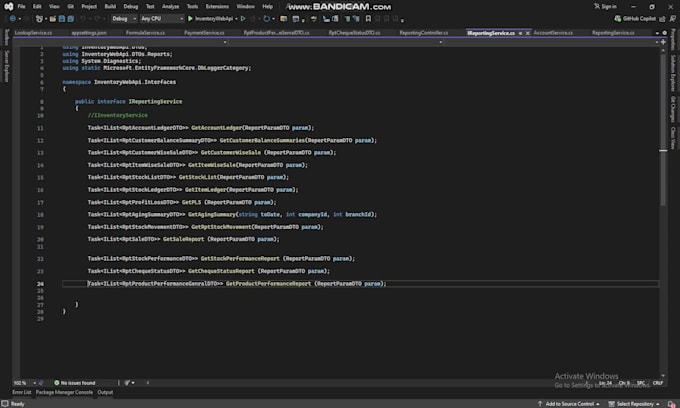The width and height of the screenshot is (680, 408).
Task: Expand the InventoryWebApi start target dropdown arrow
Action: click(236, 19)
